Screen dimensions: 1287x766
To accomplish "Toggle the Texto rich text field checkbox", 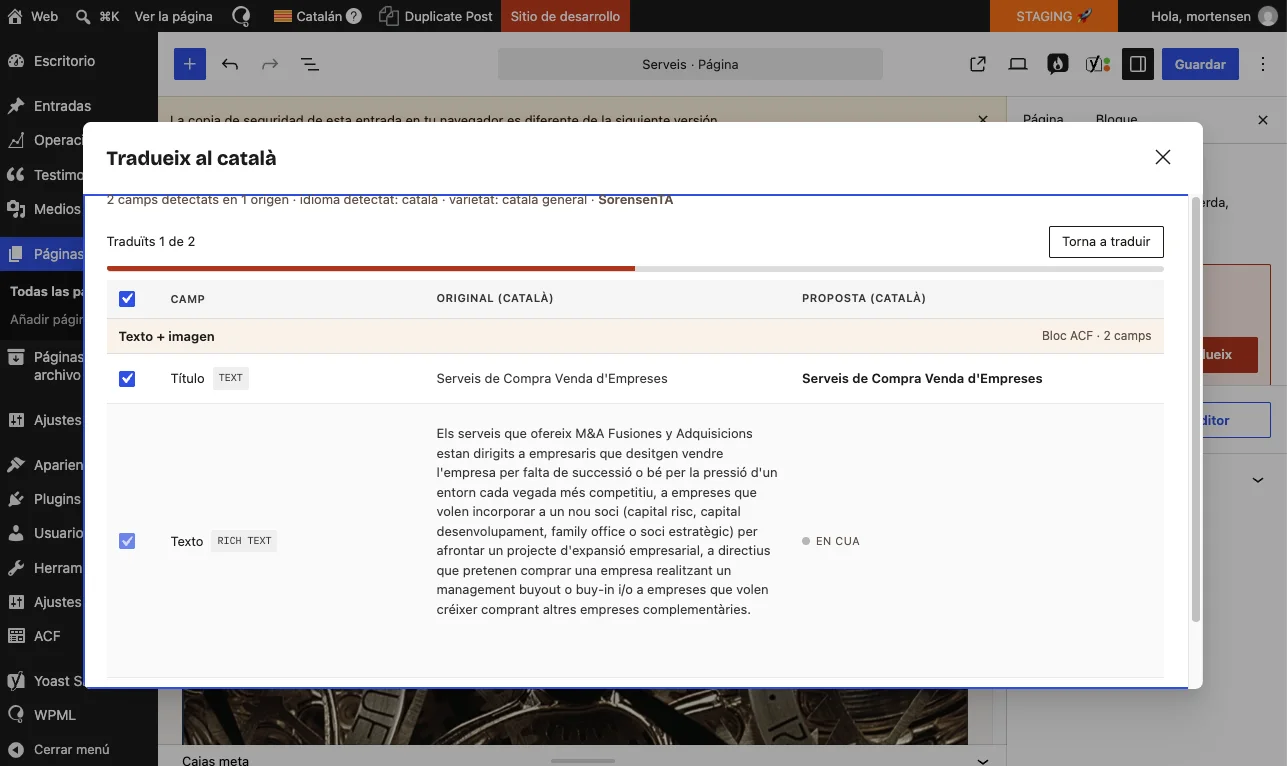I will point(127,541).
